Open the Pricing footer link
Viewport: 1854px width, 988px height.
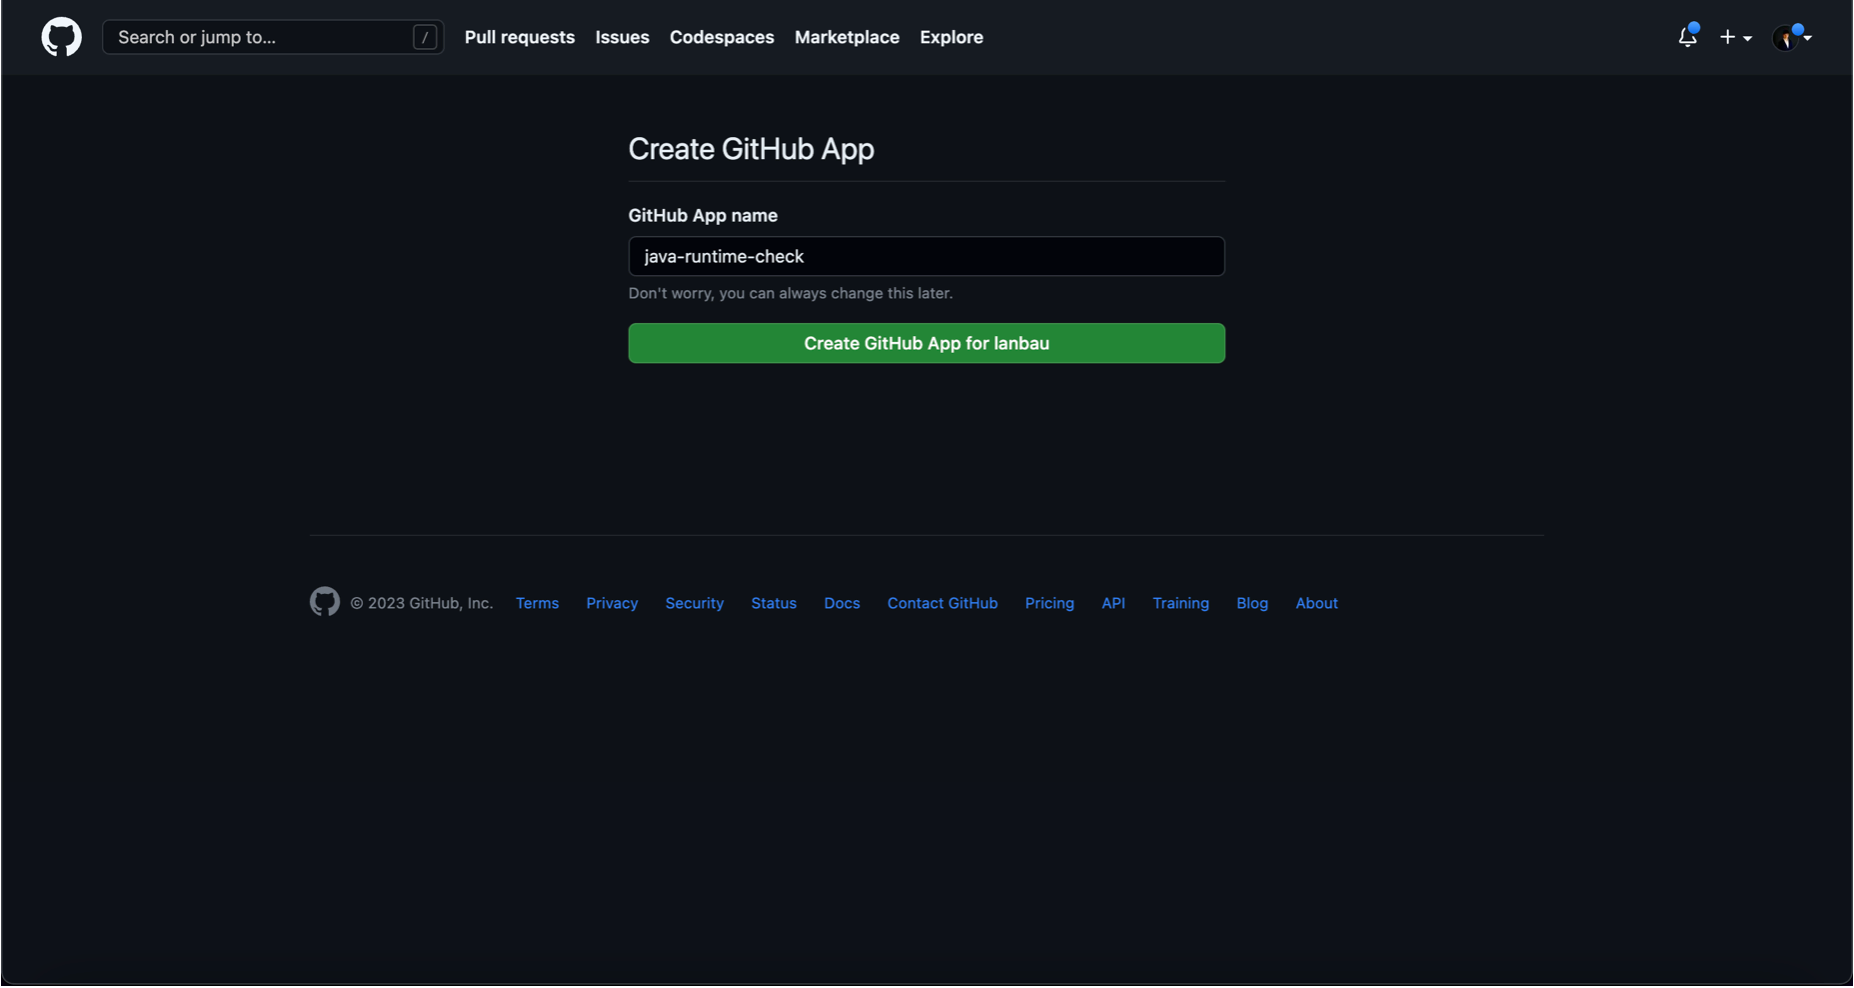[x=1049, y=603]
